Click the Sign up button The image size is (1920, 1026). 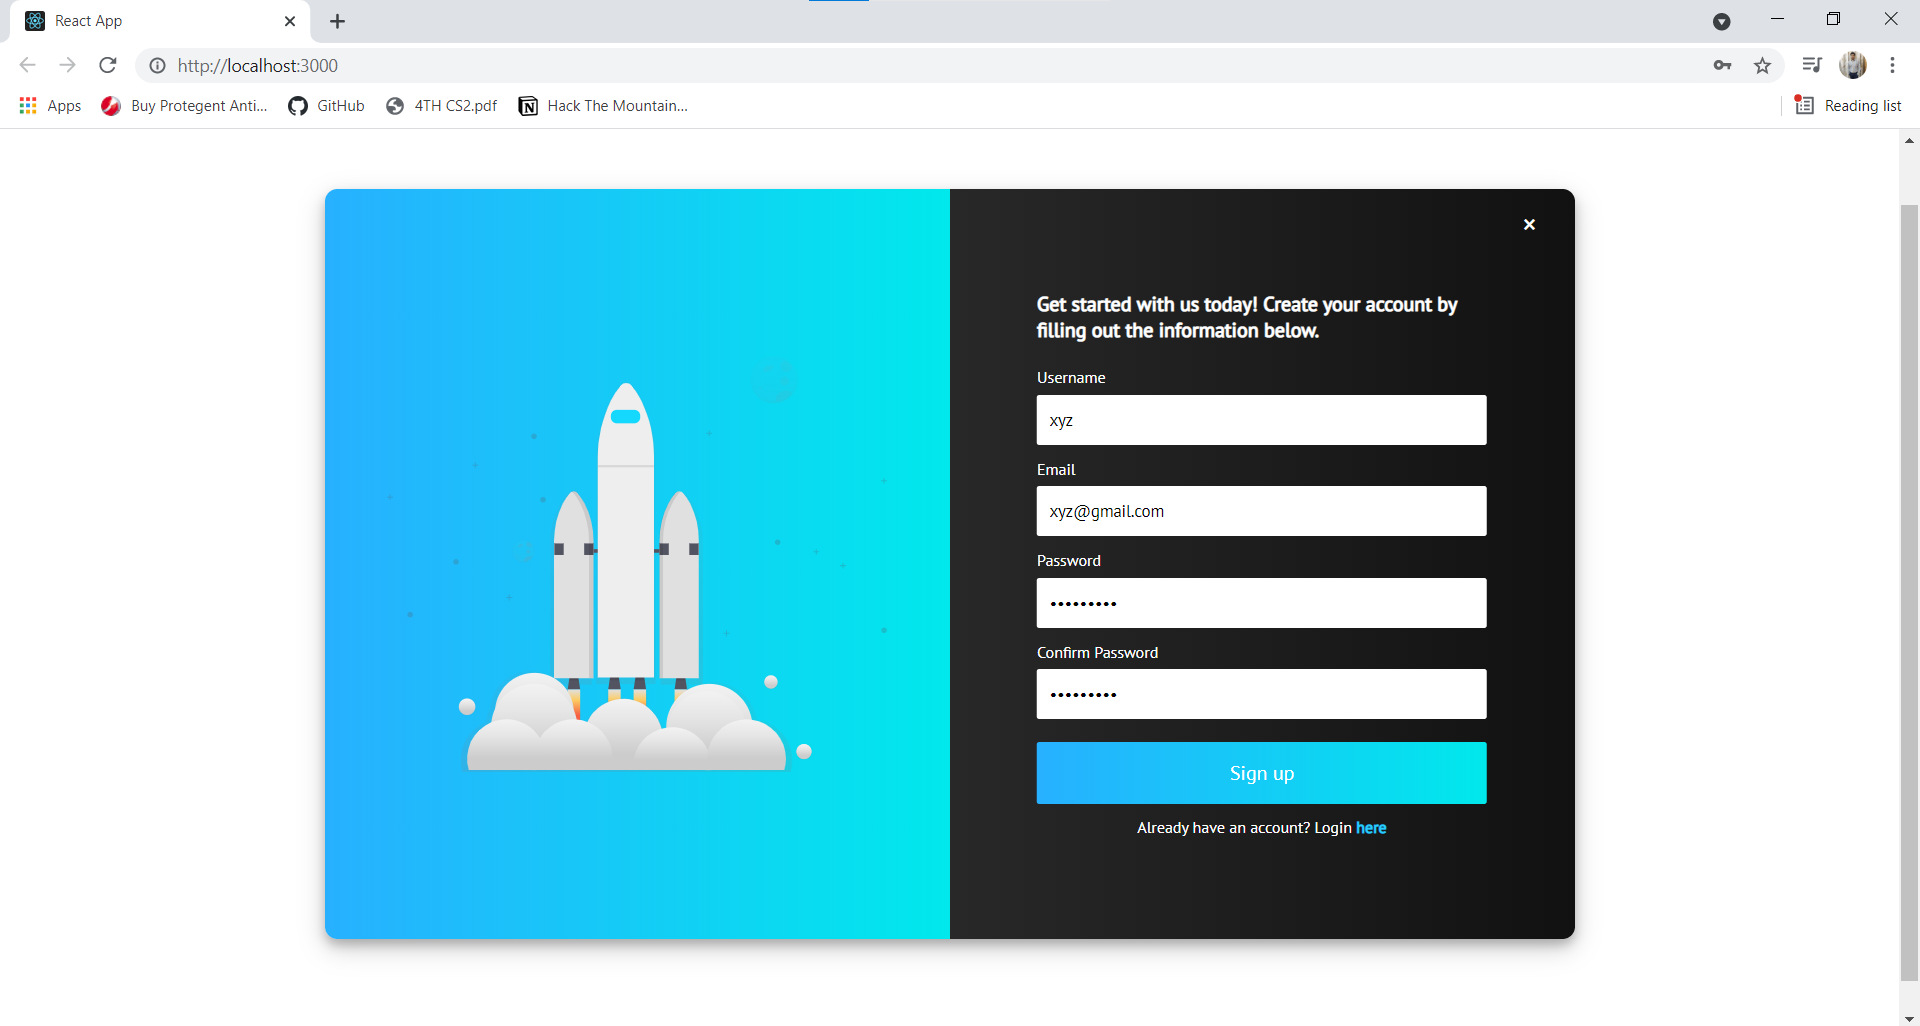click(1261, 773)
